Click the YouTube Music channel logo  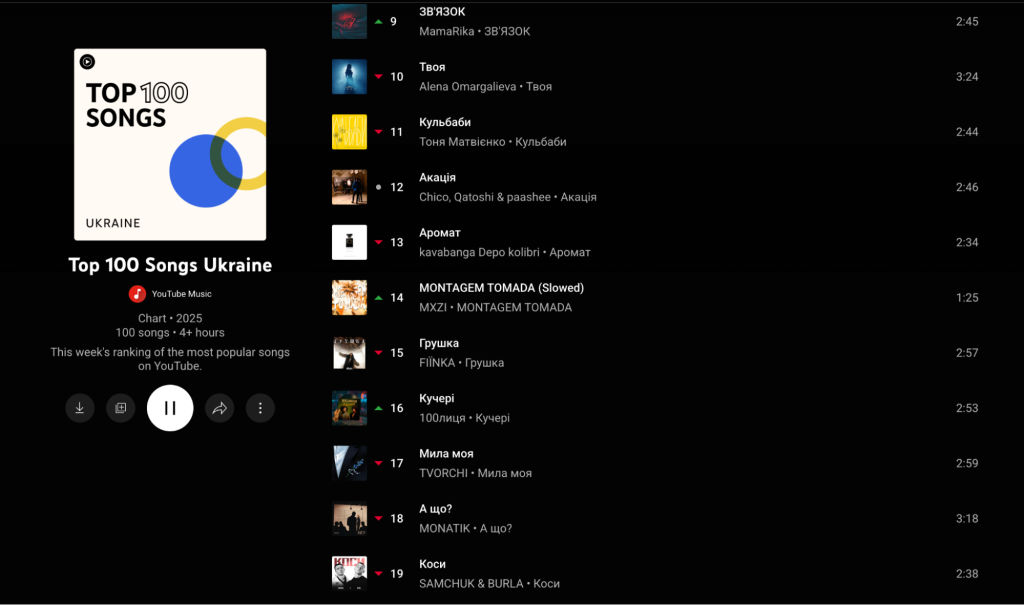click(x=137, y=294)
